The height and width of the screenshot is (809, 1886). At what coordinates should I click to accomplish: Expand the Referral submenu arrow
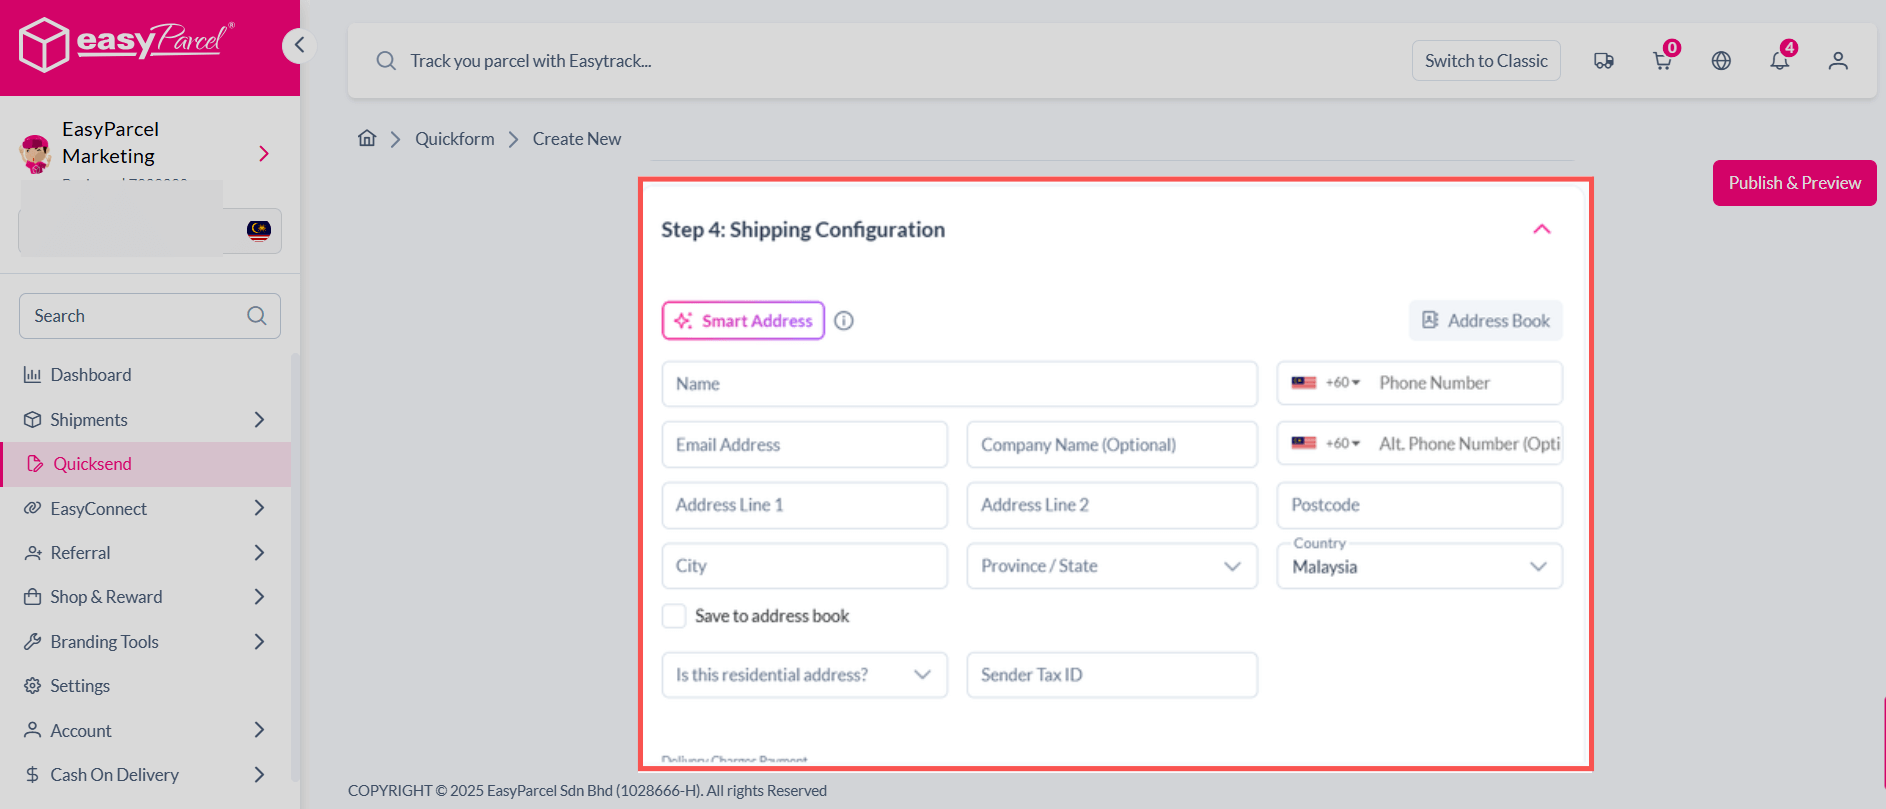[x=259, y=553]
